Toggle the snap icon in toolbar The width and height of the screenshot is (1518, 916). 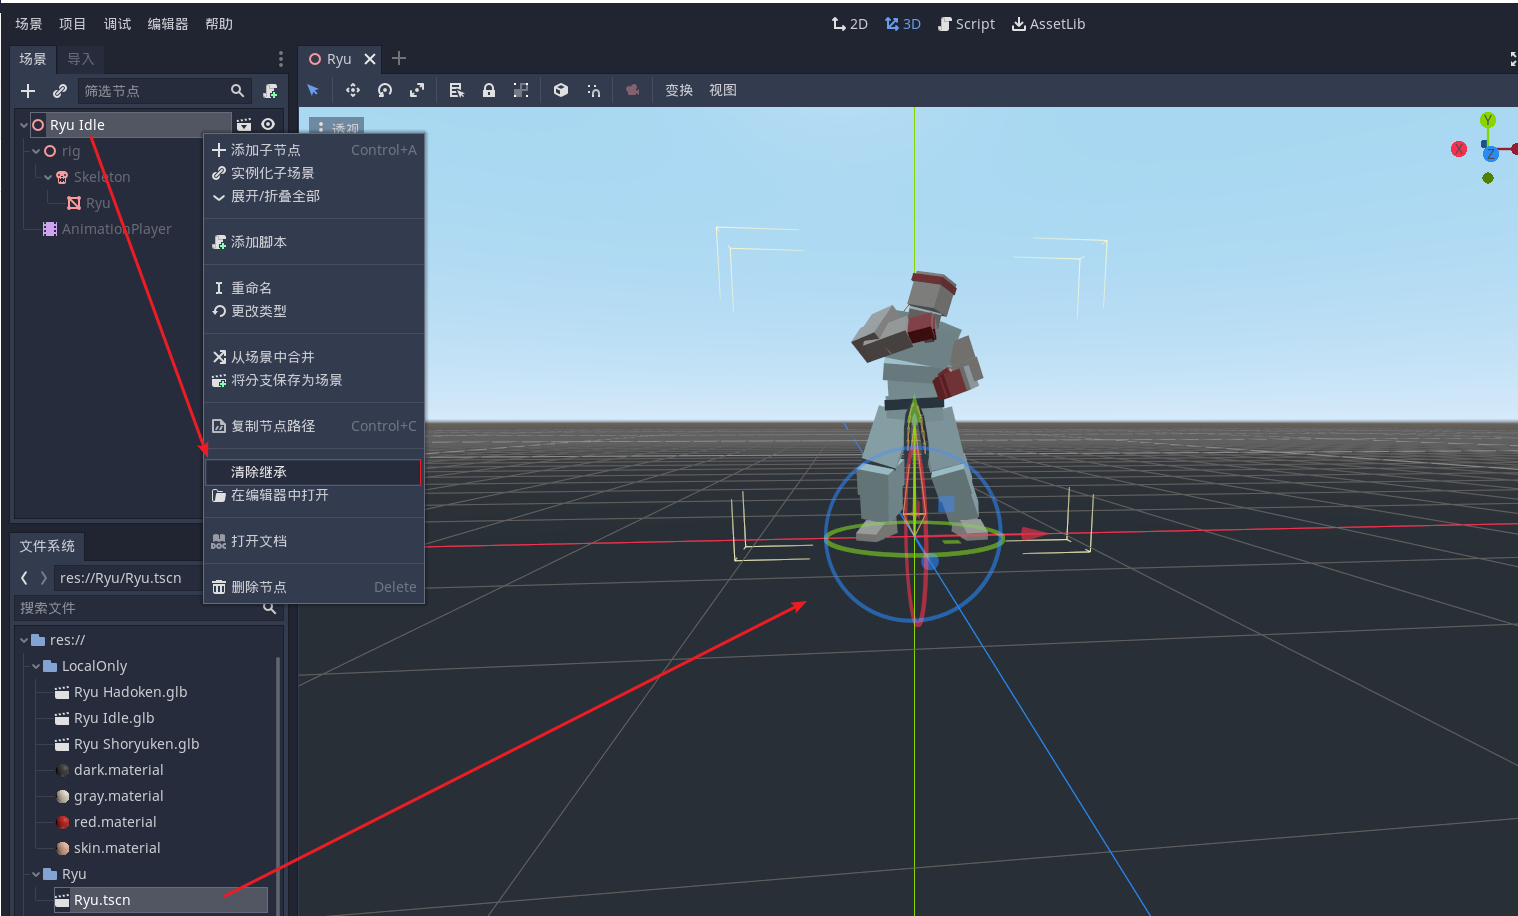(x=593, y=90)
